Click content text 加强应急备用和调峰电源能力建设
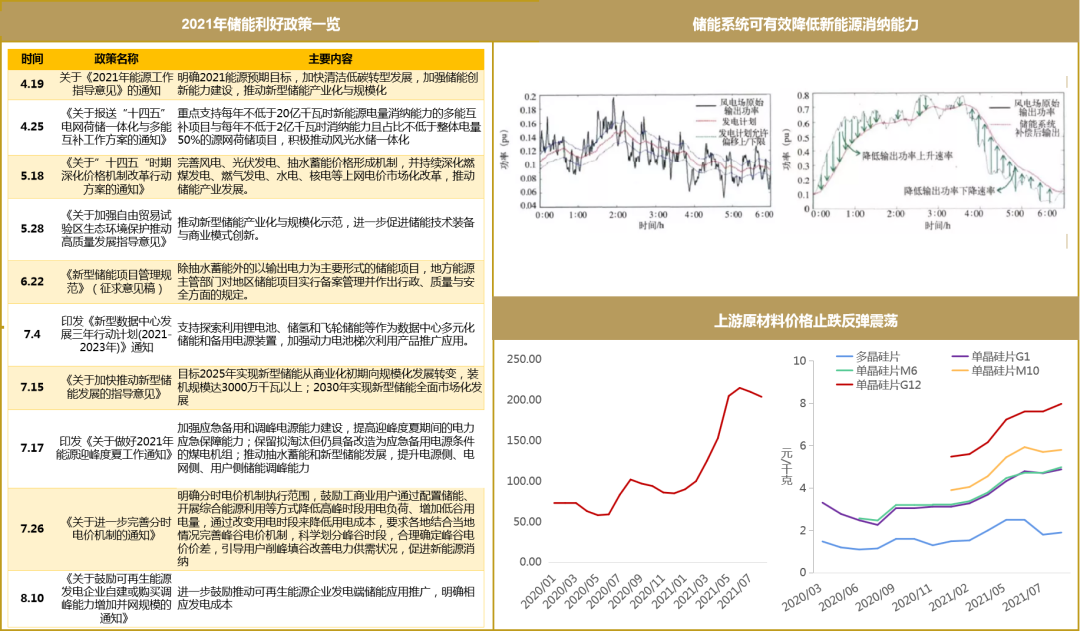This screenshot has width=1080, height=631. (262, 428)
